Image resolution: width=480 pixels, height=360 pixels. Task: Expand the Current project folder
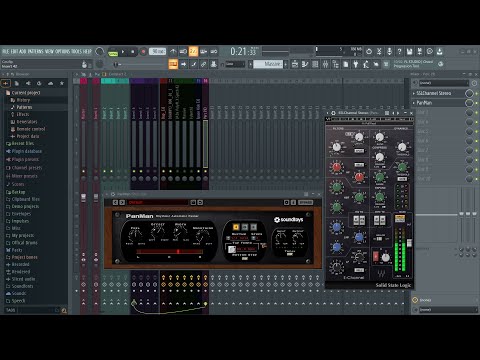pyautogui.click(x=26, y=93)
